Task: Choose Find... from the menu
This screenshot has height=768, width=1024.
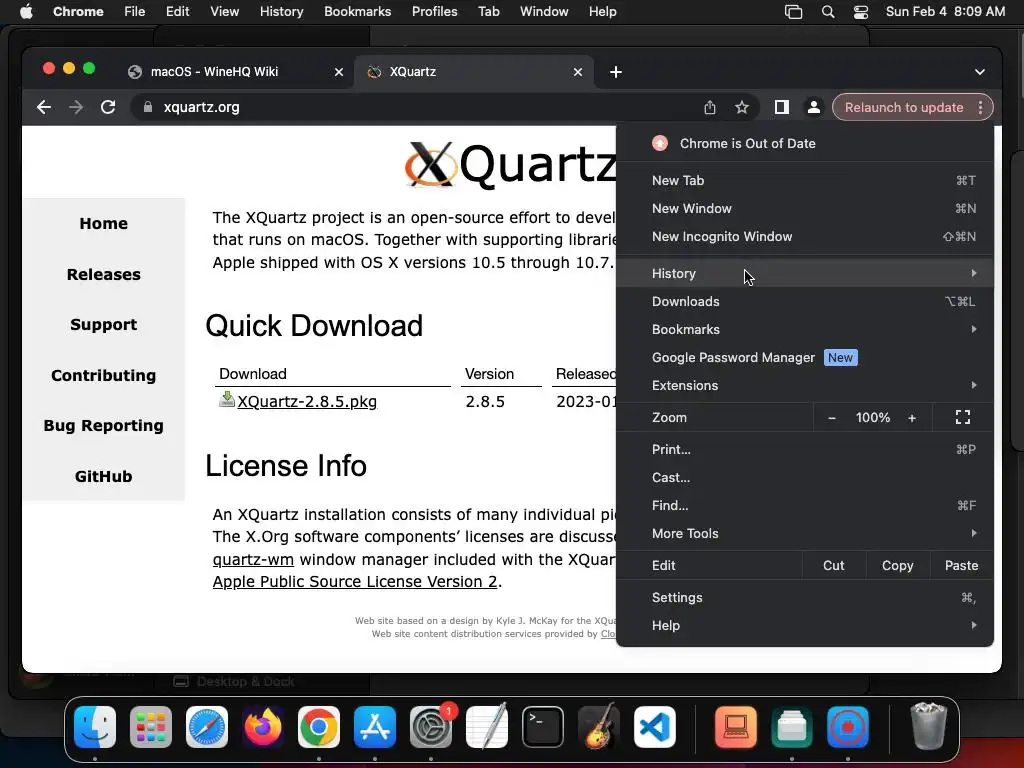Action: coord(805,505)
